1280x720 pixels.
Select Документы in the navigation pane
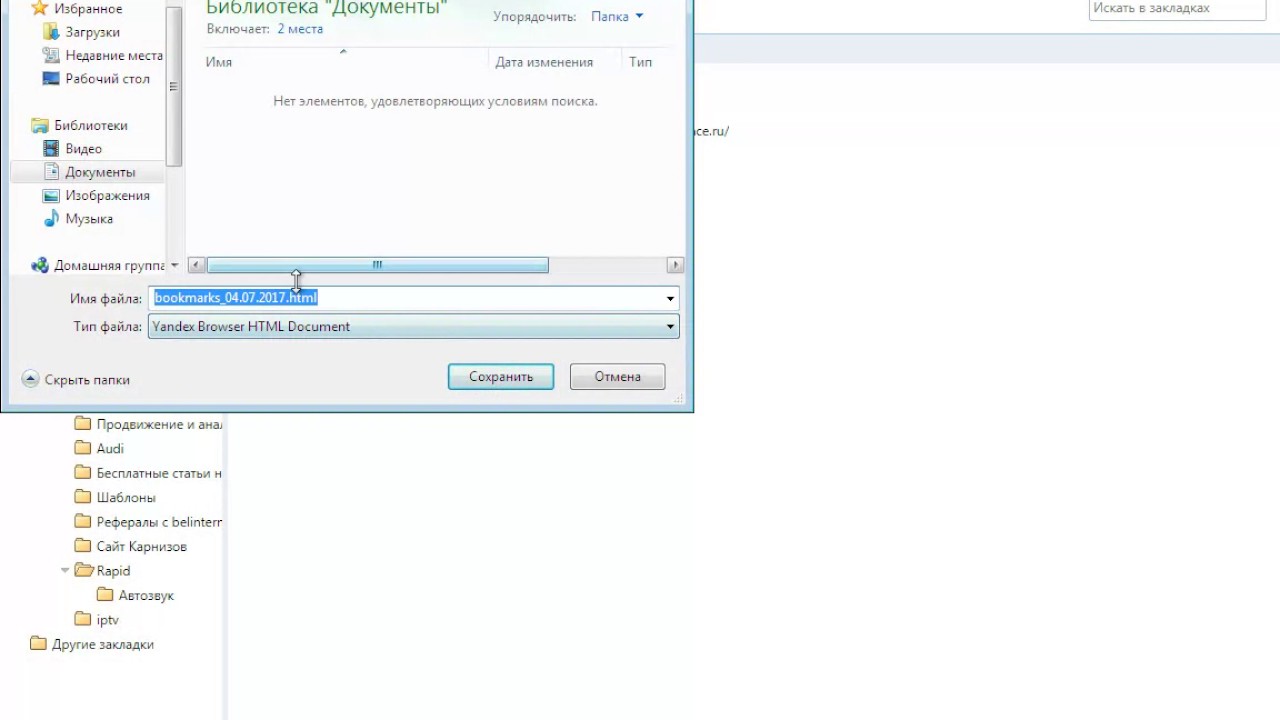tap(100, 172)
